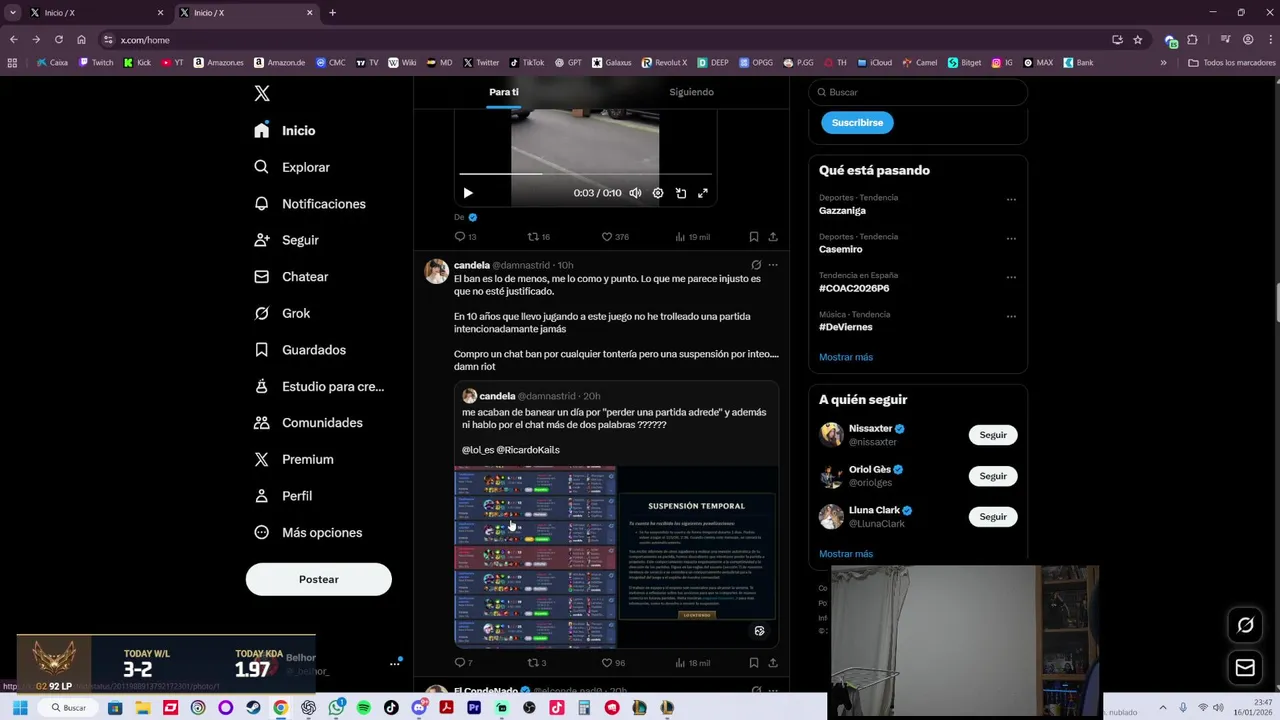Expand Más opciones in the sidebar
Screen dimensions: 1280x720
point(308,533)
